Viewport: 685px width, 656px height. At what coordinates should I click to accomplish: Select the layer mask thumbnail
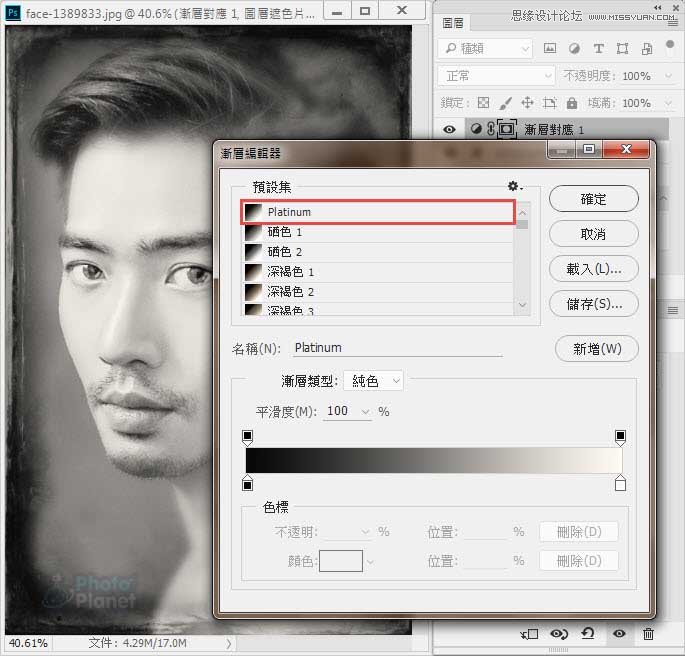506,129
